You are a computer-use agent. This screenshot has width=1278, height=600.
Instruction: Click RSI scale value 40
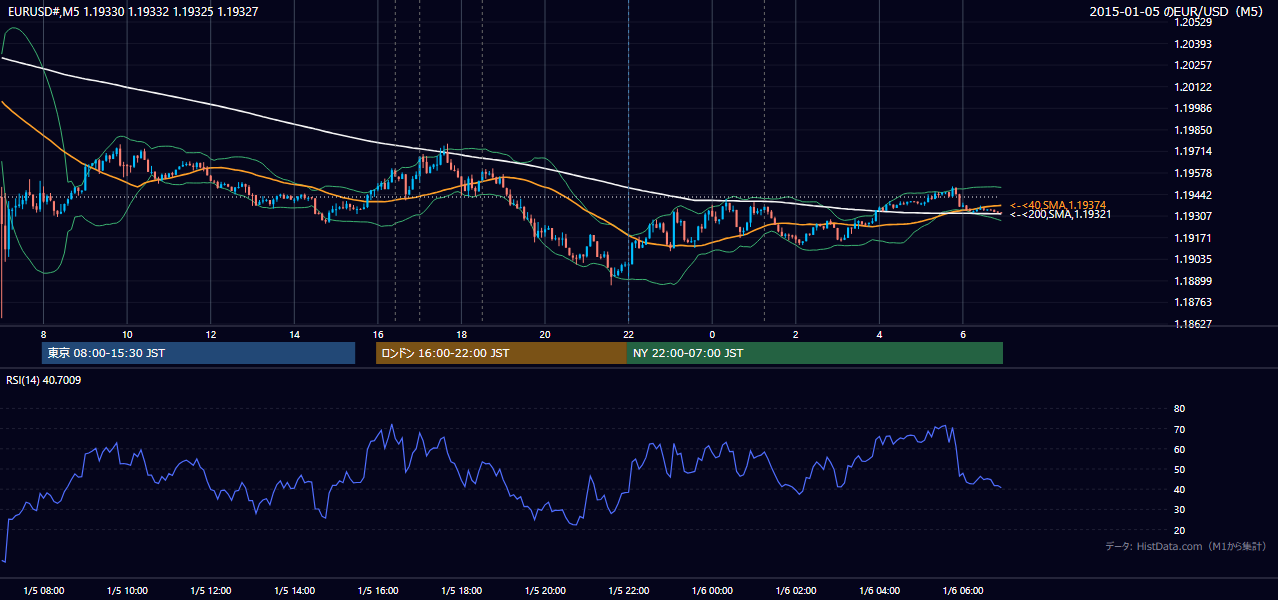point(1179,489)
